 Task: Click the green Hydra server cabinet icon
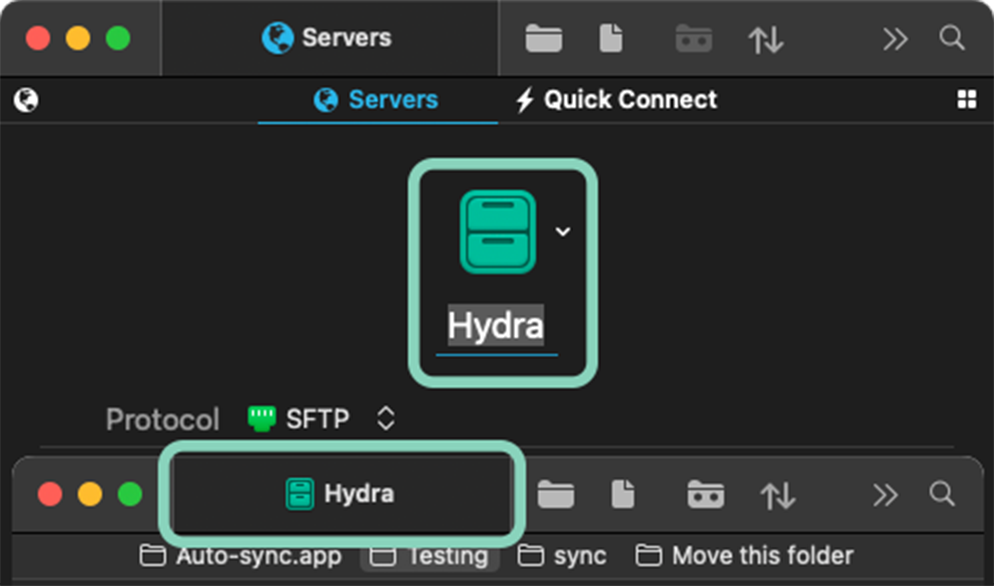pos(498,232)
